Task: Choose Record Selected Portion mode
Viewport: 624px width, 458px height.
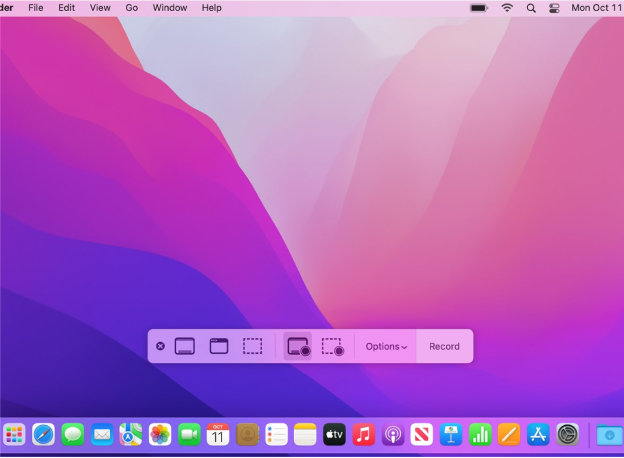Action: click(333, 347)
